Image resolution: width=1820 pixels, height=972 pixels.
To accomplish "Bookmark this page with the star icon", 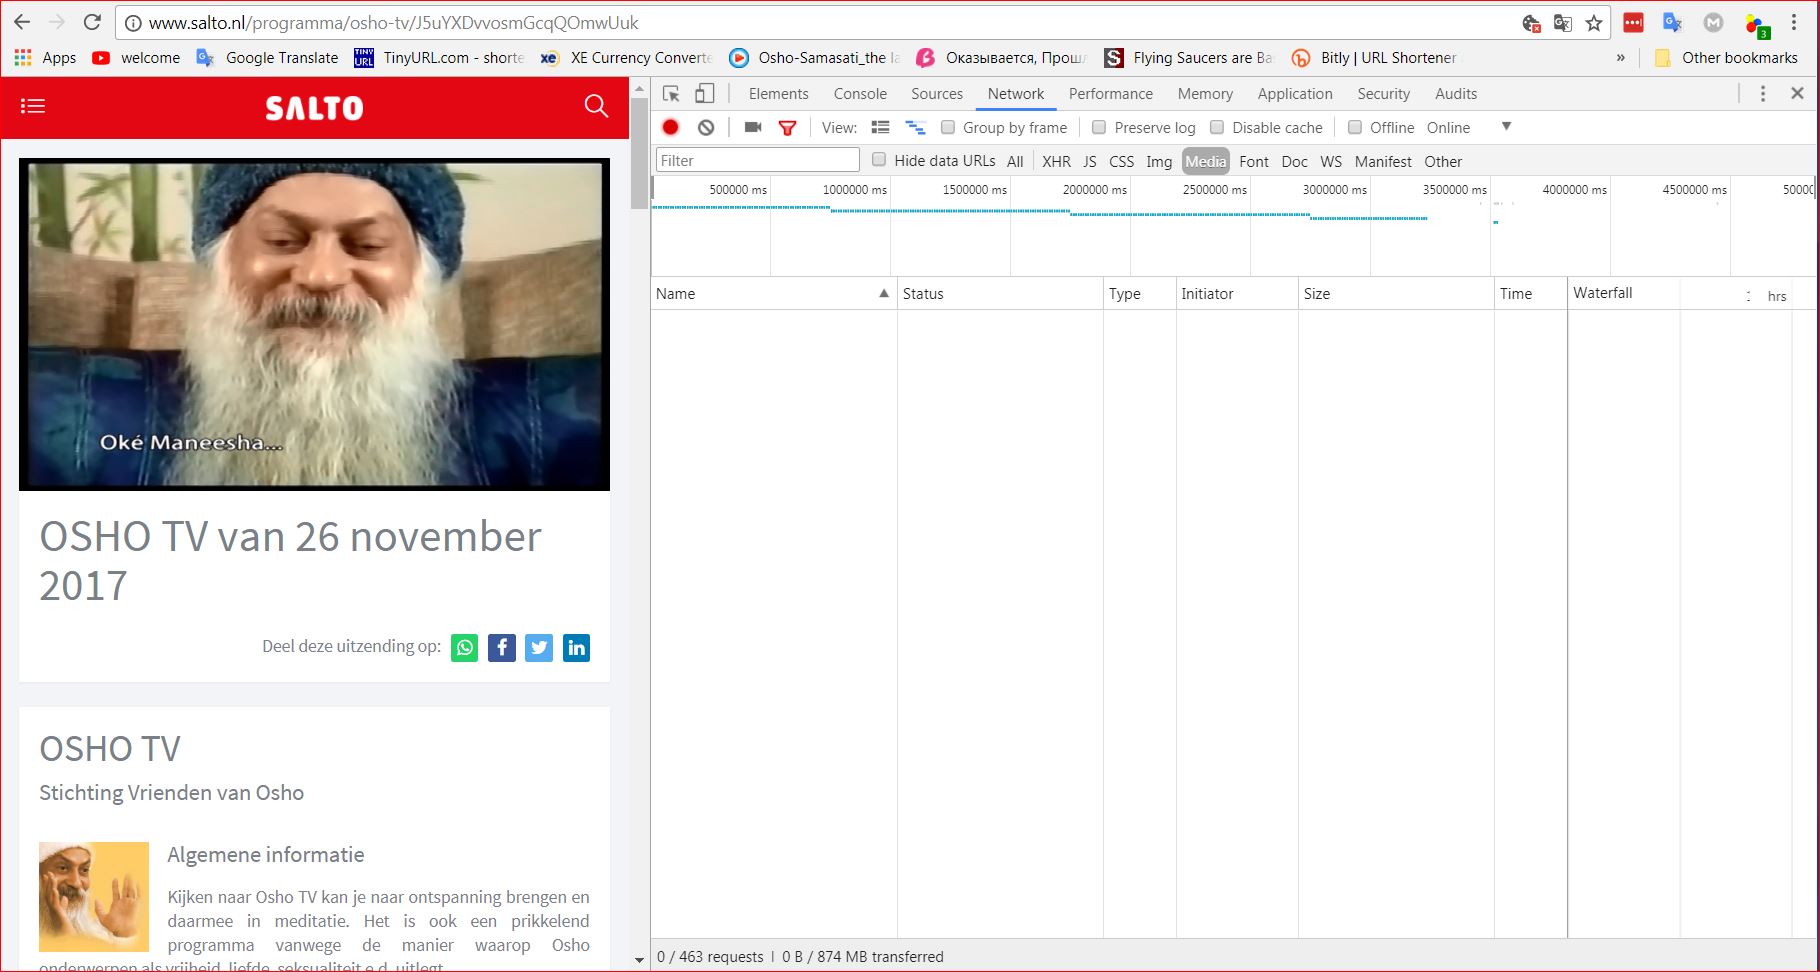I will [x=1594, y=23].
